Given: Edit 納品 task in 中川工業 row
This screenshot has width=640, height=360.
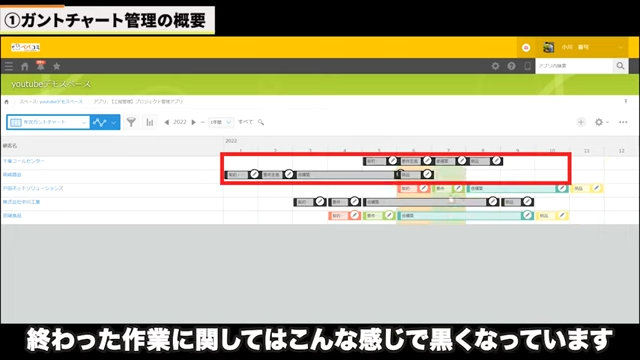Looking at the screenshot, I should click(x=527, y=202).
